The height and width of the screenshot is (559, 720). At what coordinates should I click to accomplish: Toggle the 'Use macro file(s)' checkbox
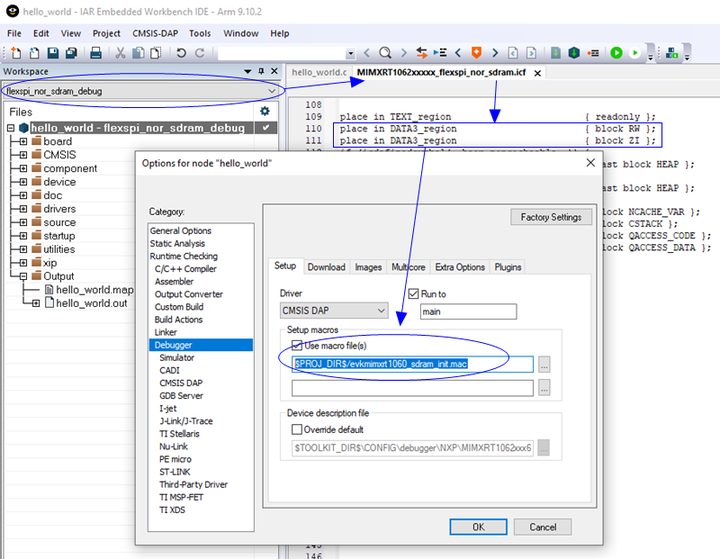pyautogui.click(x=297, y=345)
